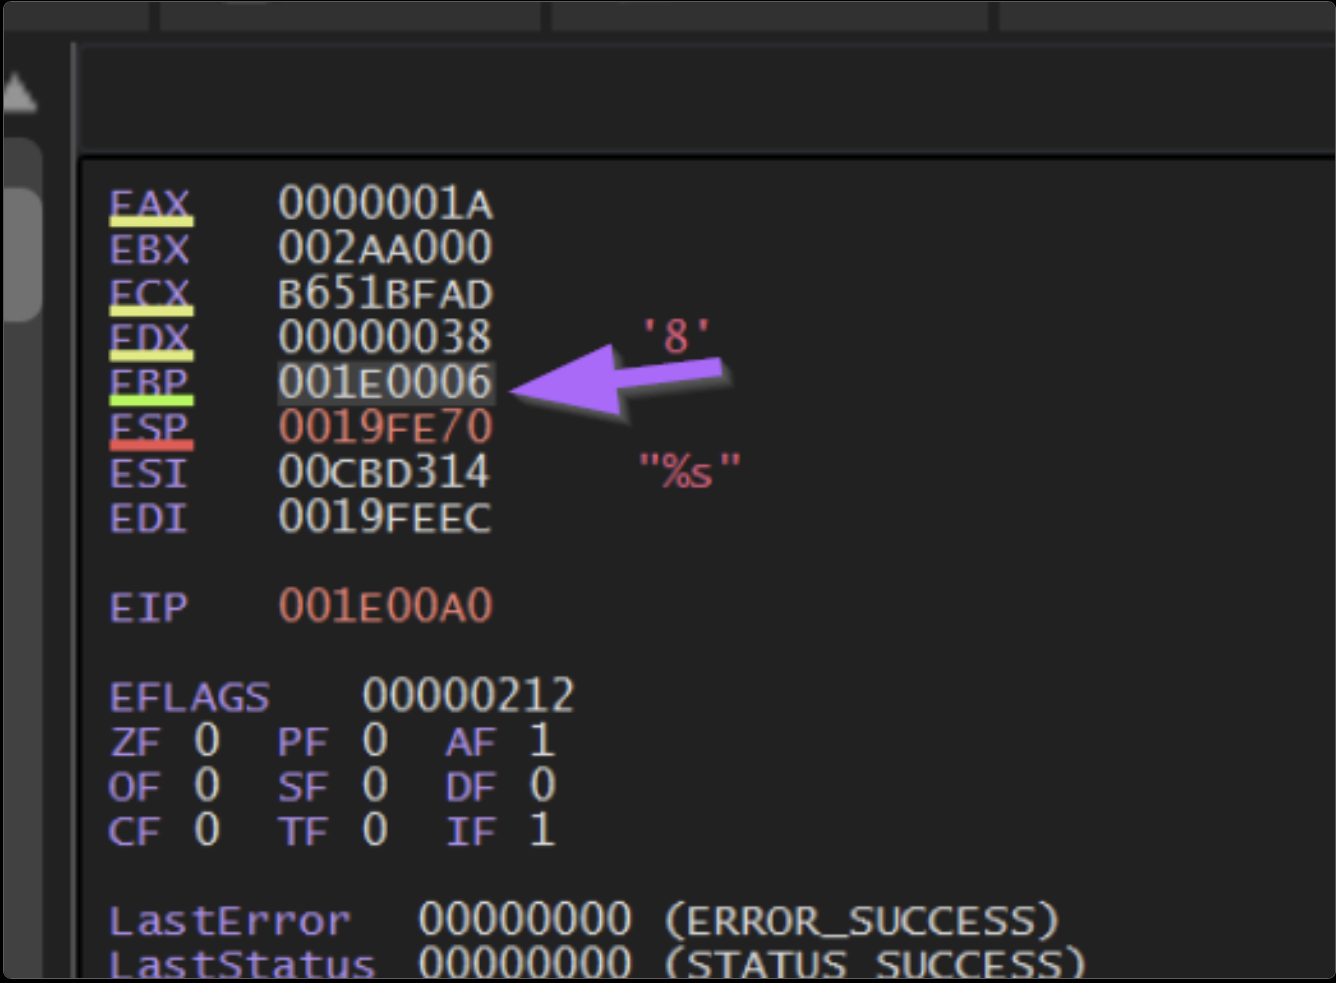Click the scroll up arrow
The height and width of the screenshot is (983, 1336).
pyautogui.click(x=20, y=95)
